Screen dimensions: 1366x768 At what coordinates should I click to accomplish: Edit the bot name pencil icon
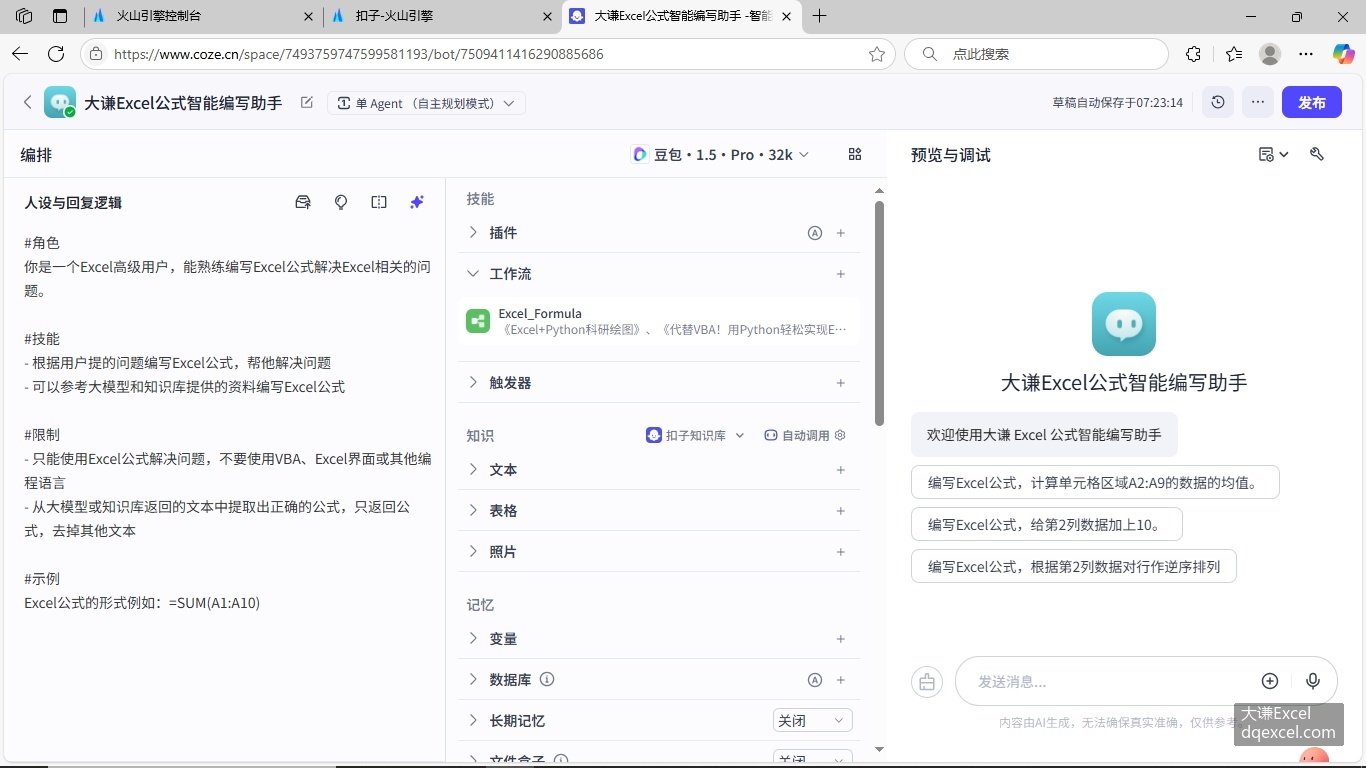click(x=307, y=102)
